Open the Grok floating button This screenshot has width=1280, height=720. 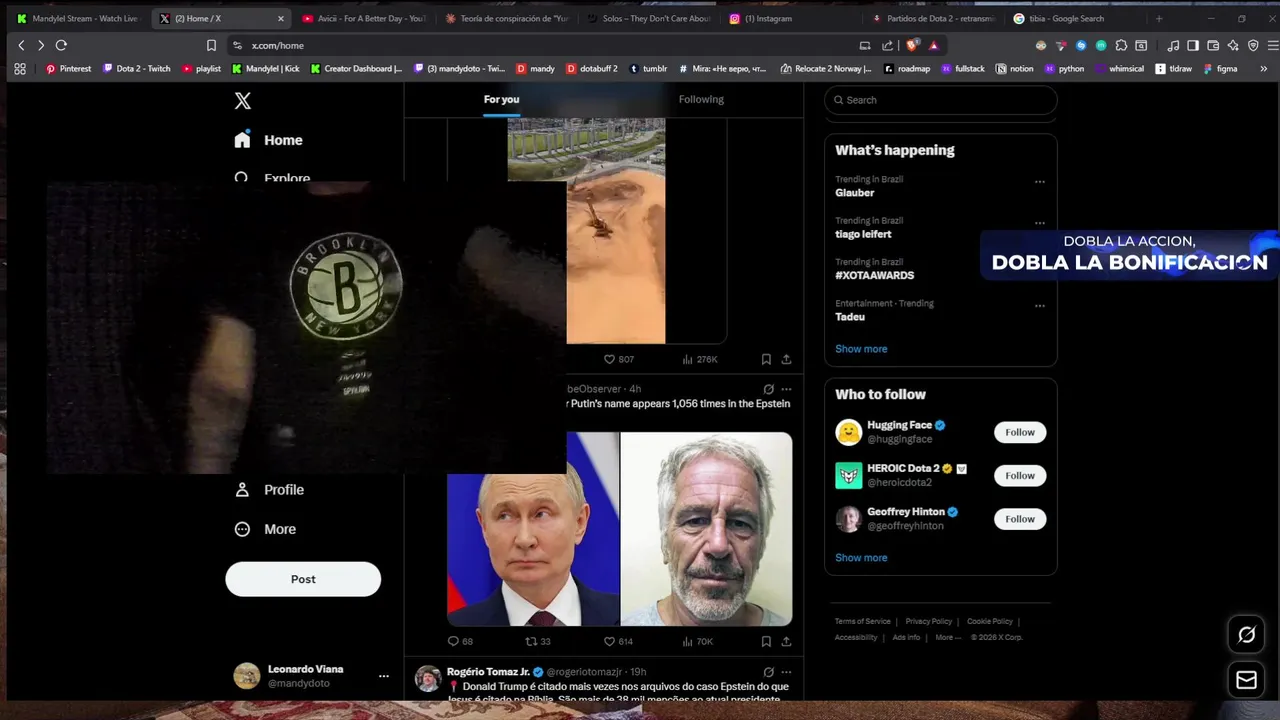point(1246,634)
